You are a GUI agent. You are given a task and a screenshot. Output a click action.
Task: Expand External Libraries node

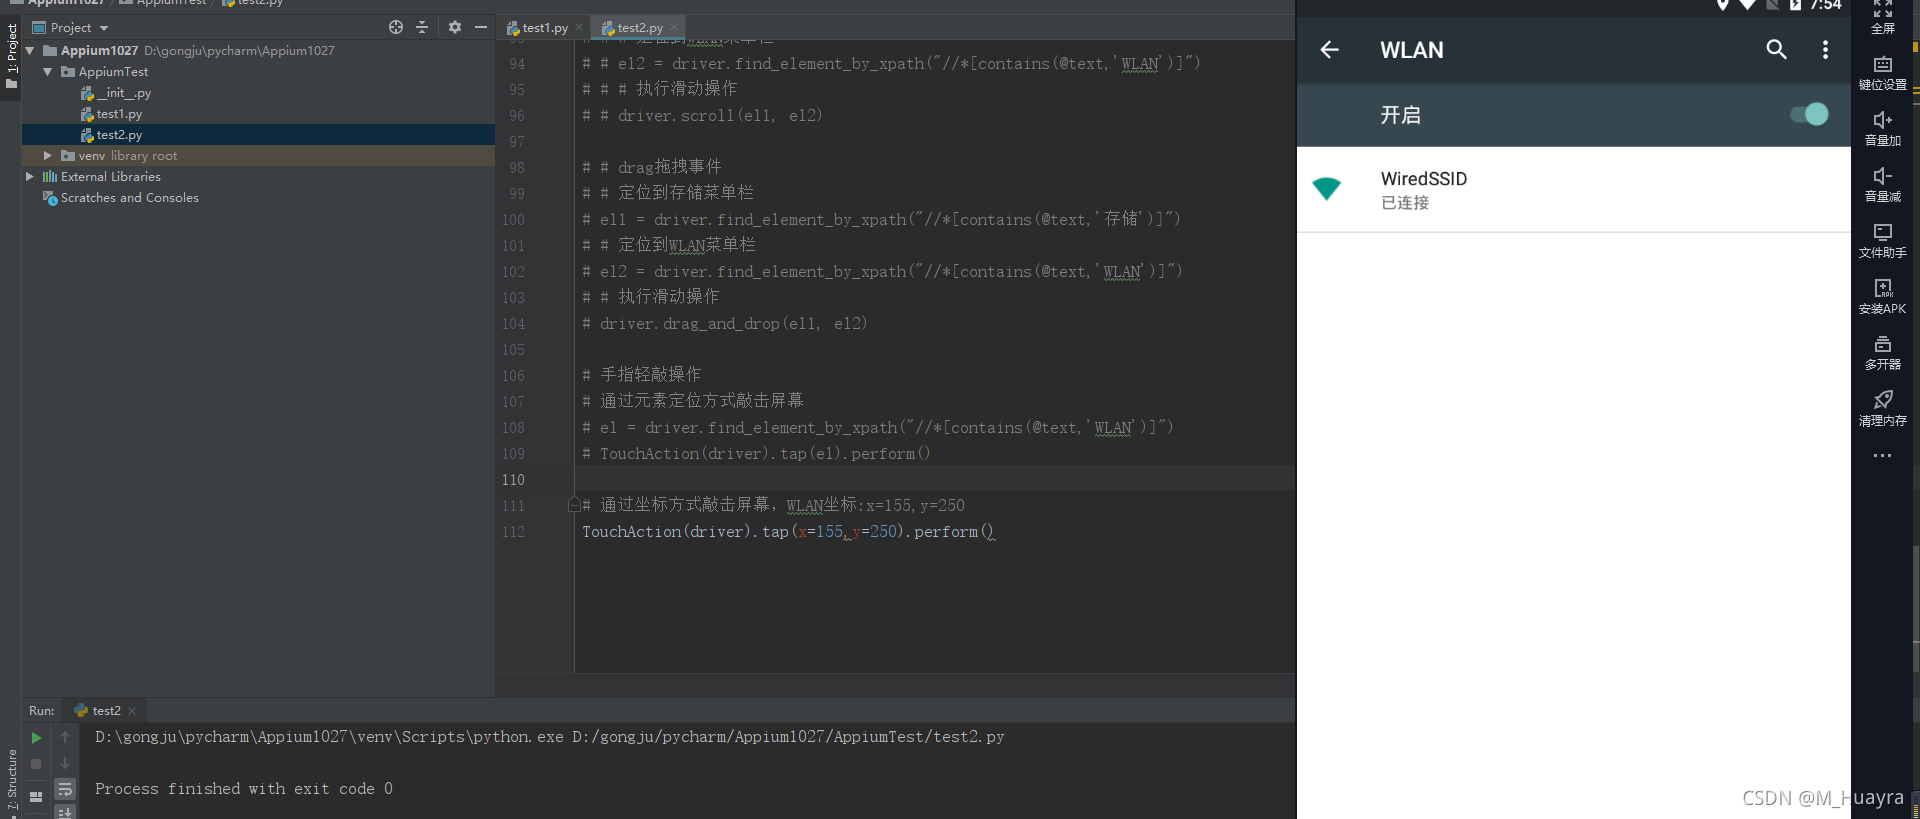click(x=30, y=176)
